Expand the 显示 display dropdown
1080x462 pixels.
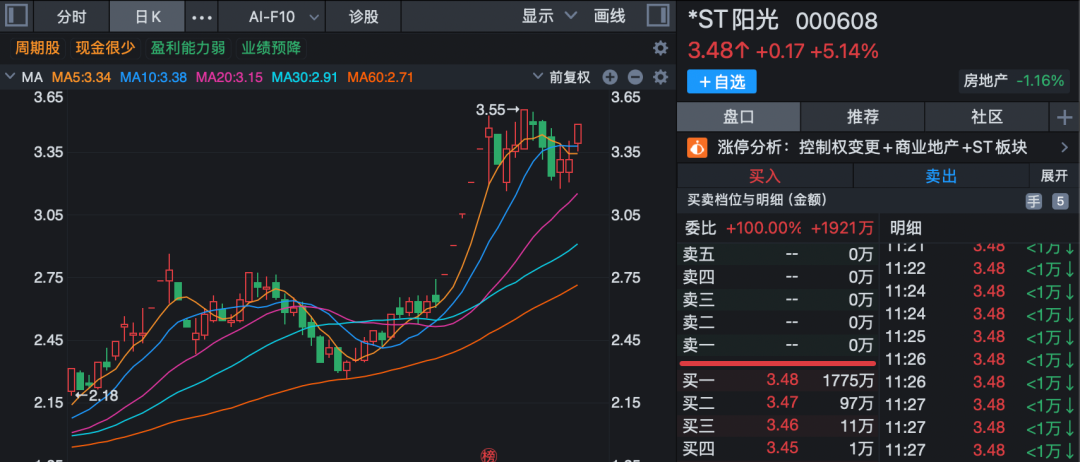[x=550, y=16]
